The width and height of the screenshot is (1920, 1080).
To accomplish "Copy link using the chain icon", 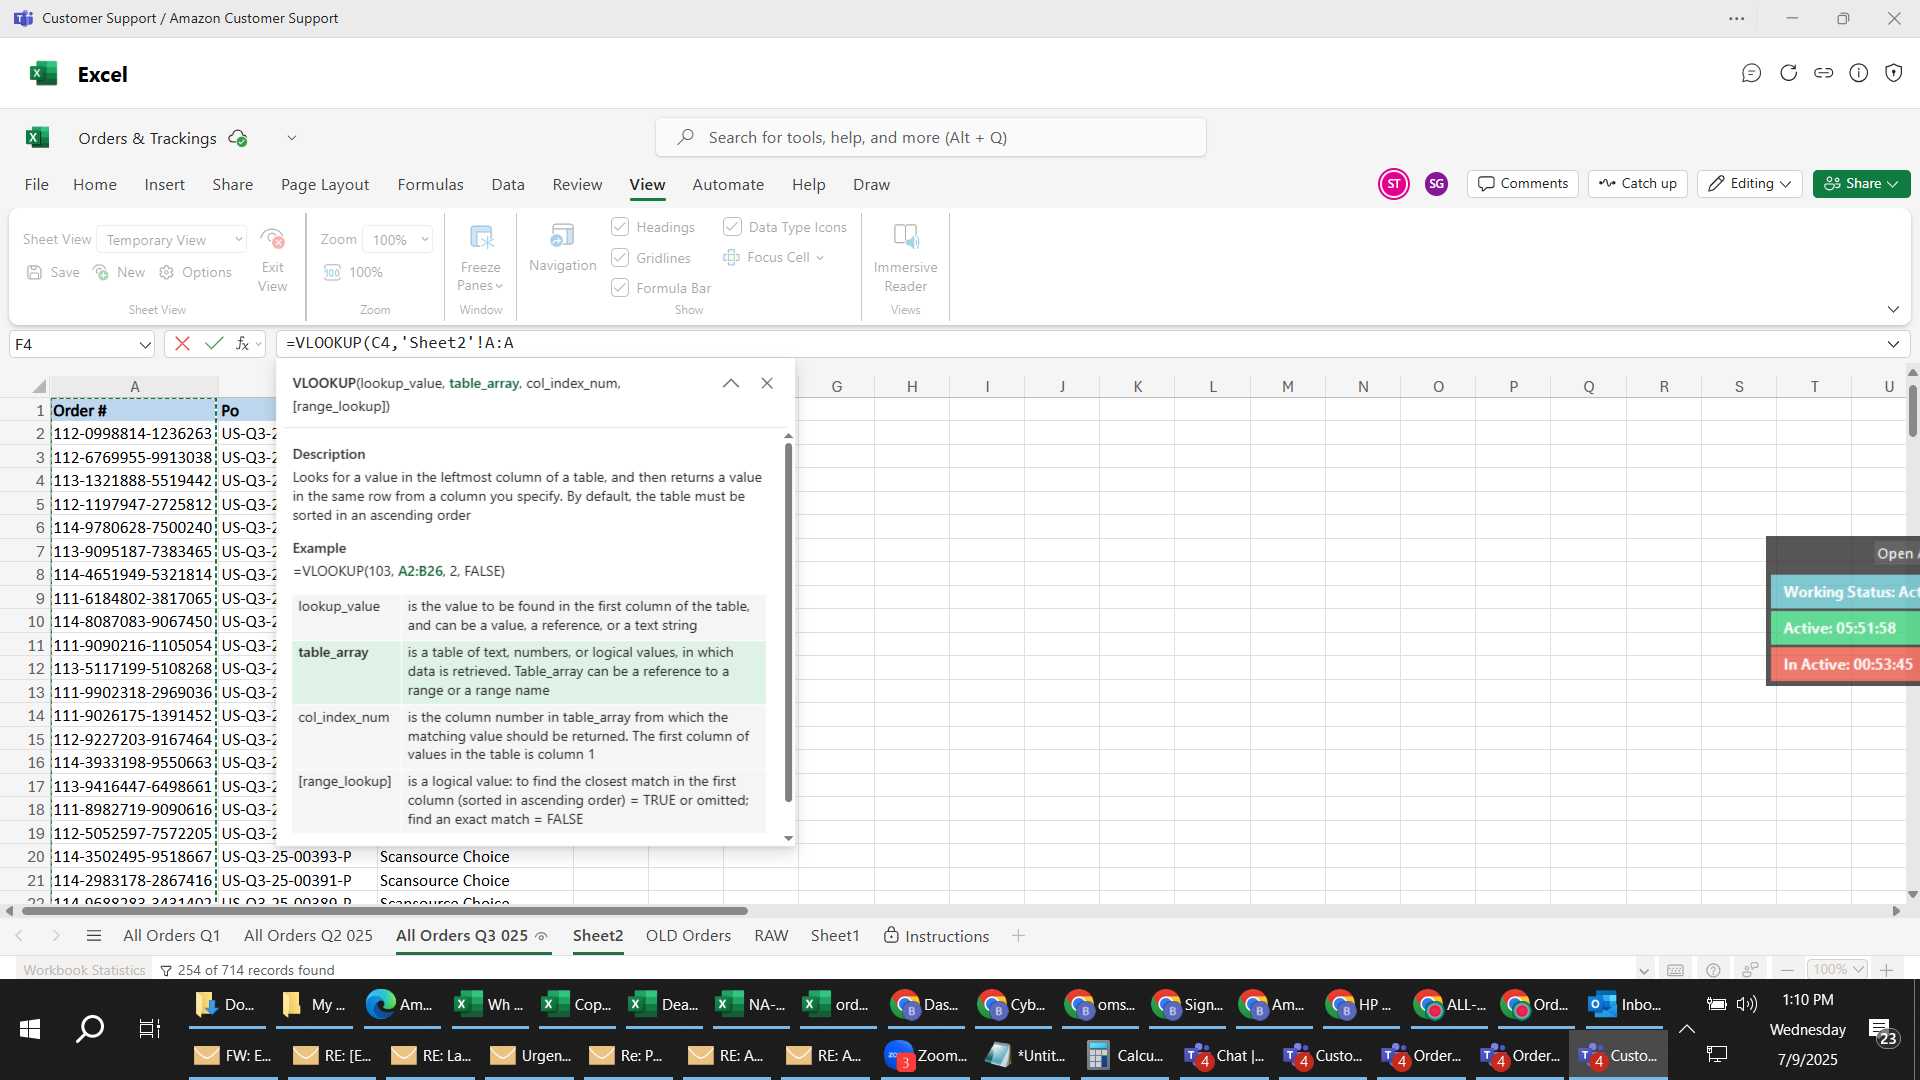I will pos(1823,73).
